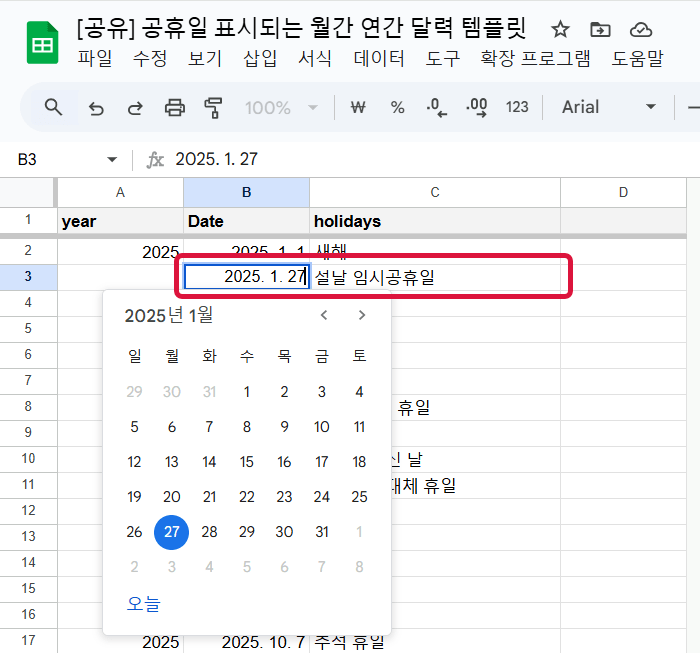Open the 데이터 menu
This screenshot has width=700, height=653.
tap(379, 59)
